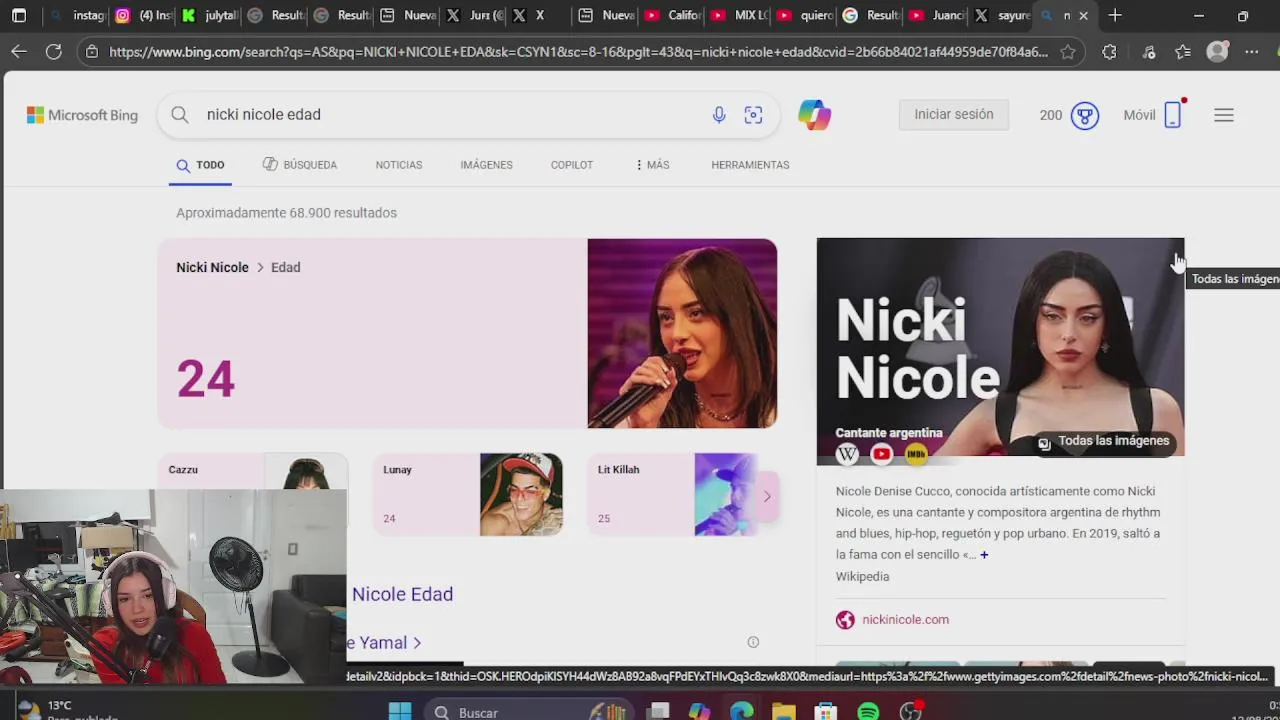The height and width of the screenshot is (720, 1280).
Task: Open nickinicole.com website link
Action: [905, 620]
